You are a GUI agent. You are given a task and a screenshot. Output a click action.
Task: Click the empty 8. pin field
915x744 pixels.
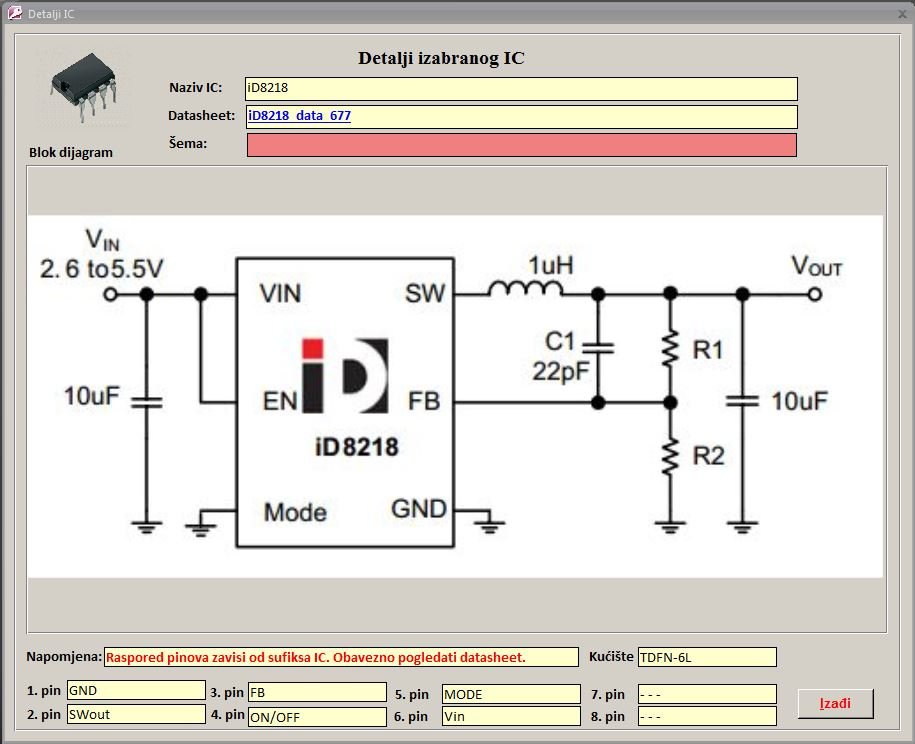(706, 716)
